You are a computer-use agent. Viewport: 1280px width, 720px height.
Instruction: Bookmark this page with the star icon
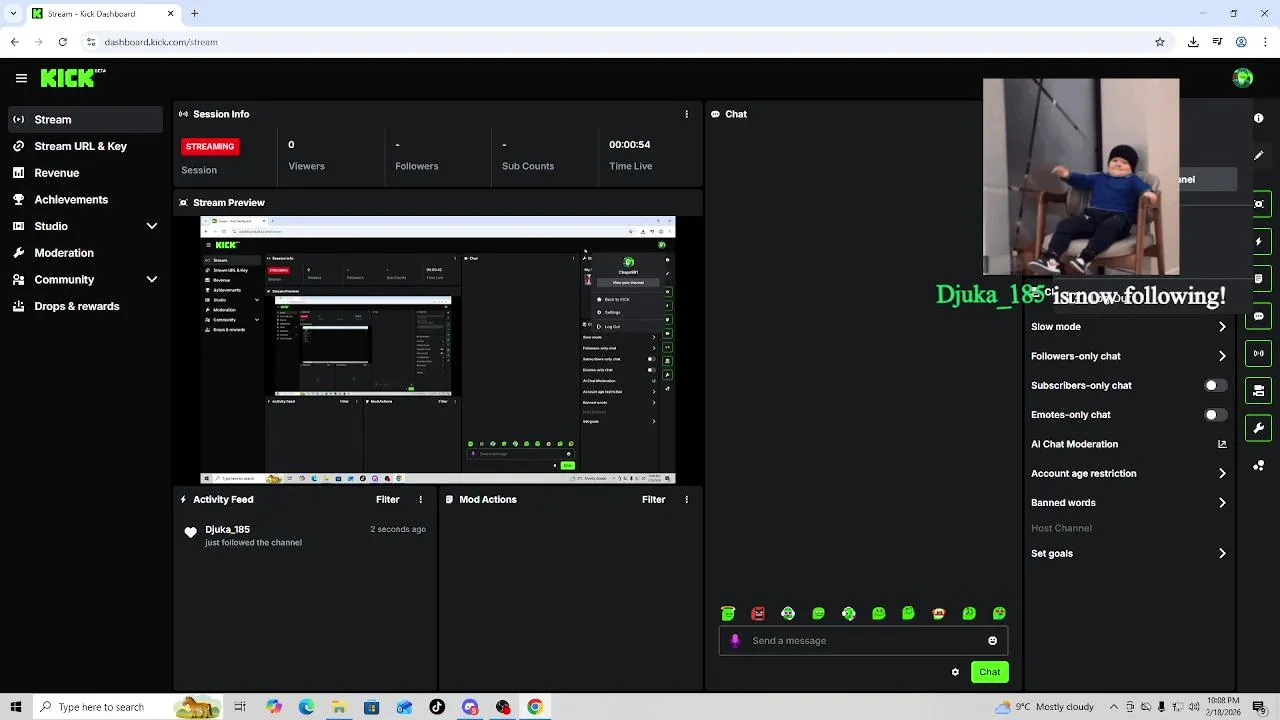pos(1160,42)
